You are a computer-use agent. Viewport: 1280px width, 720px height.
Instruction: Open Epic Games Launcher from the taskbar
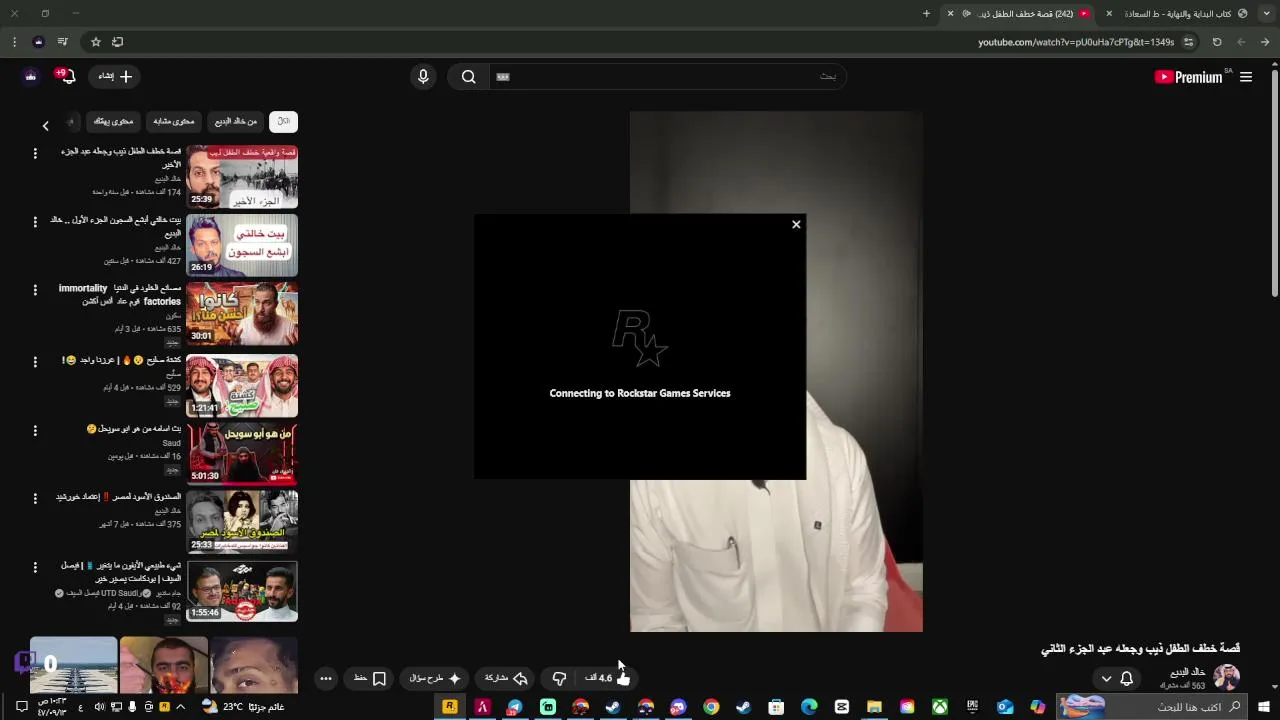pyautogui.click(x=973, y=707)
